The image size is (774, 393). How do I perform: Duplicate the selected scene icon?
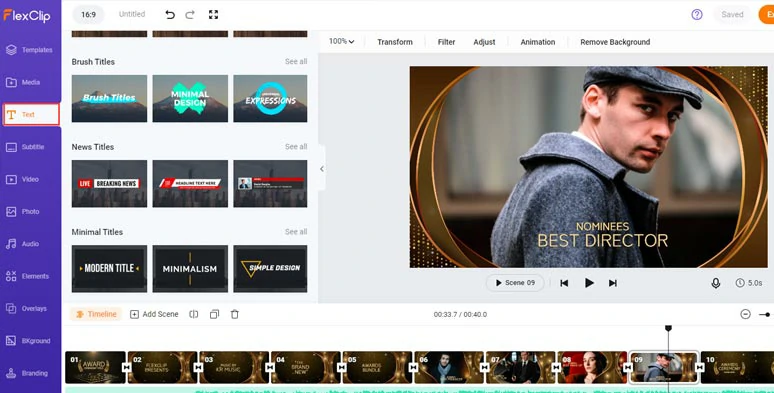[214, 314]
